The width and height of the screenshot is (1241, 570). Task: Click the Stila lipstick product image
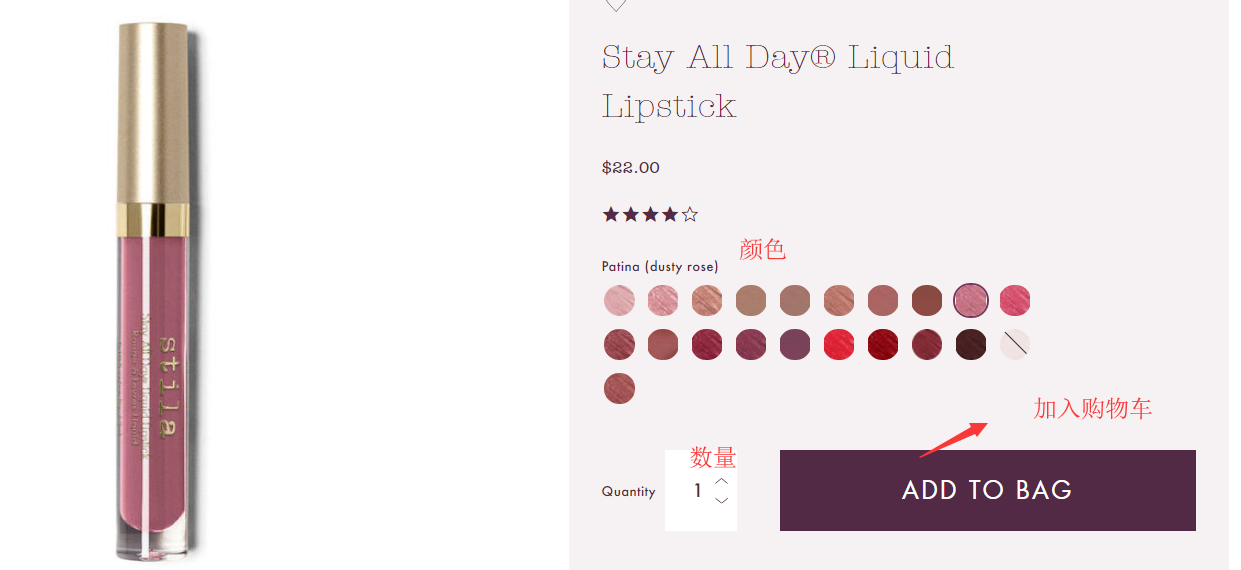pos(153,290)
